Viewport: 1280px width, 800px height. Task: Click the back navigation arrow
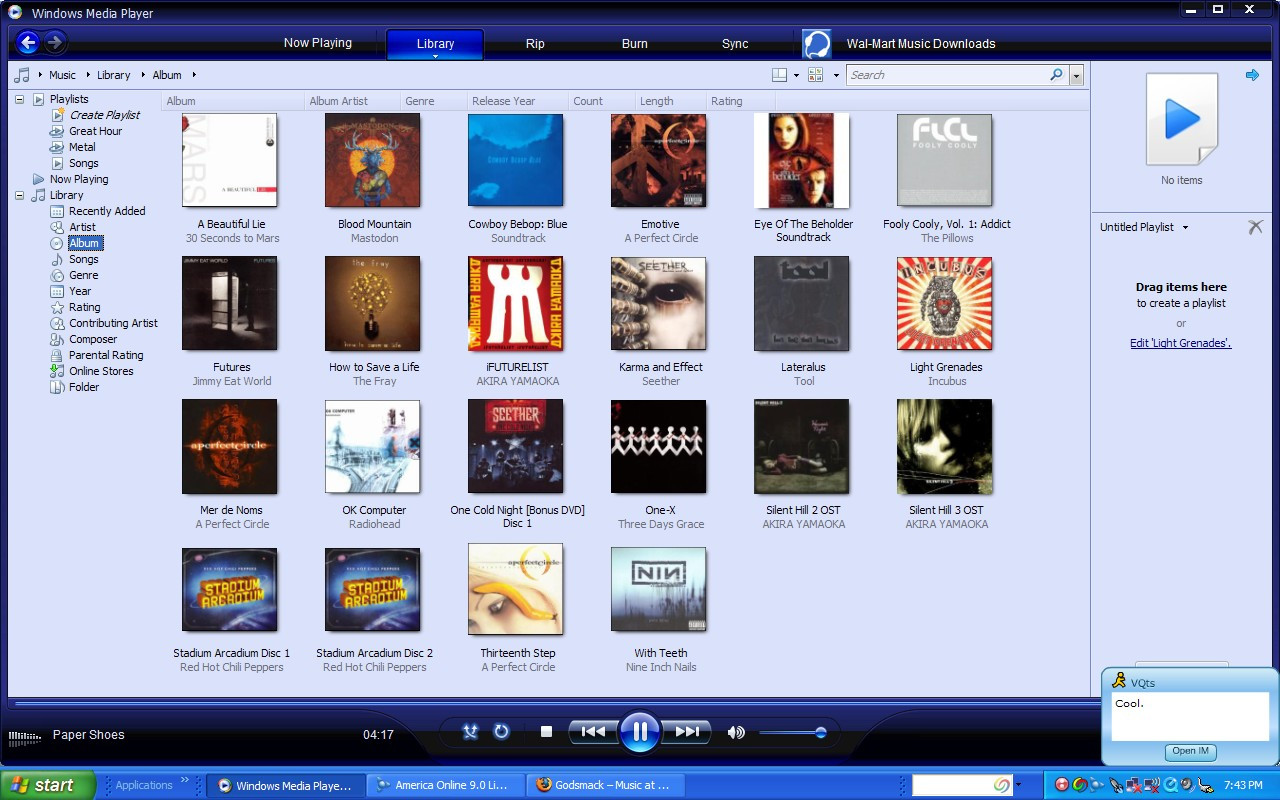coord(28,42)
